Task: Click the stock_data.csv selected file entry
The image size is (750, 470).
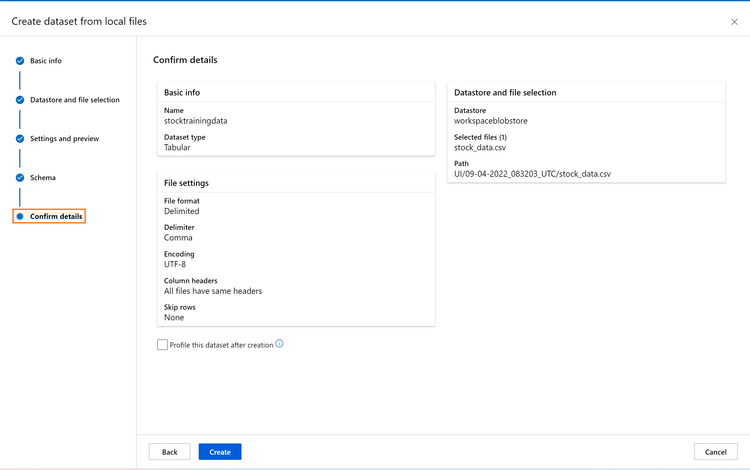Action: pos(480,148)
